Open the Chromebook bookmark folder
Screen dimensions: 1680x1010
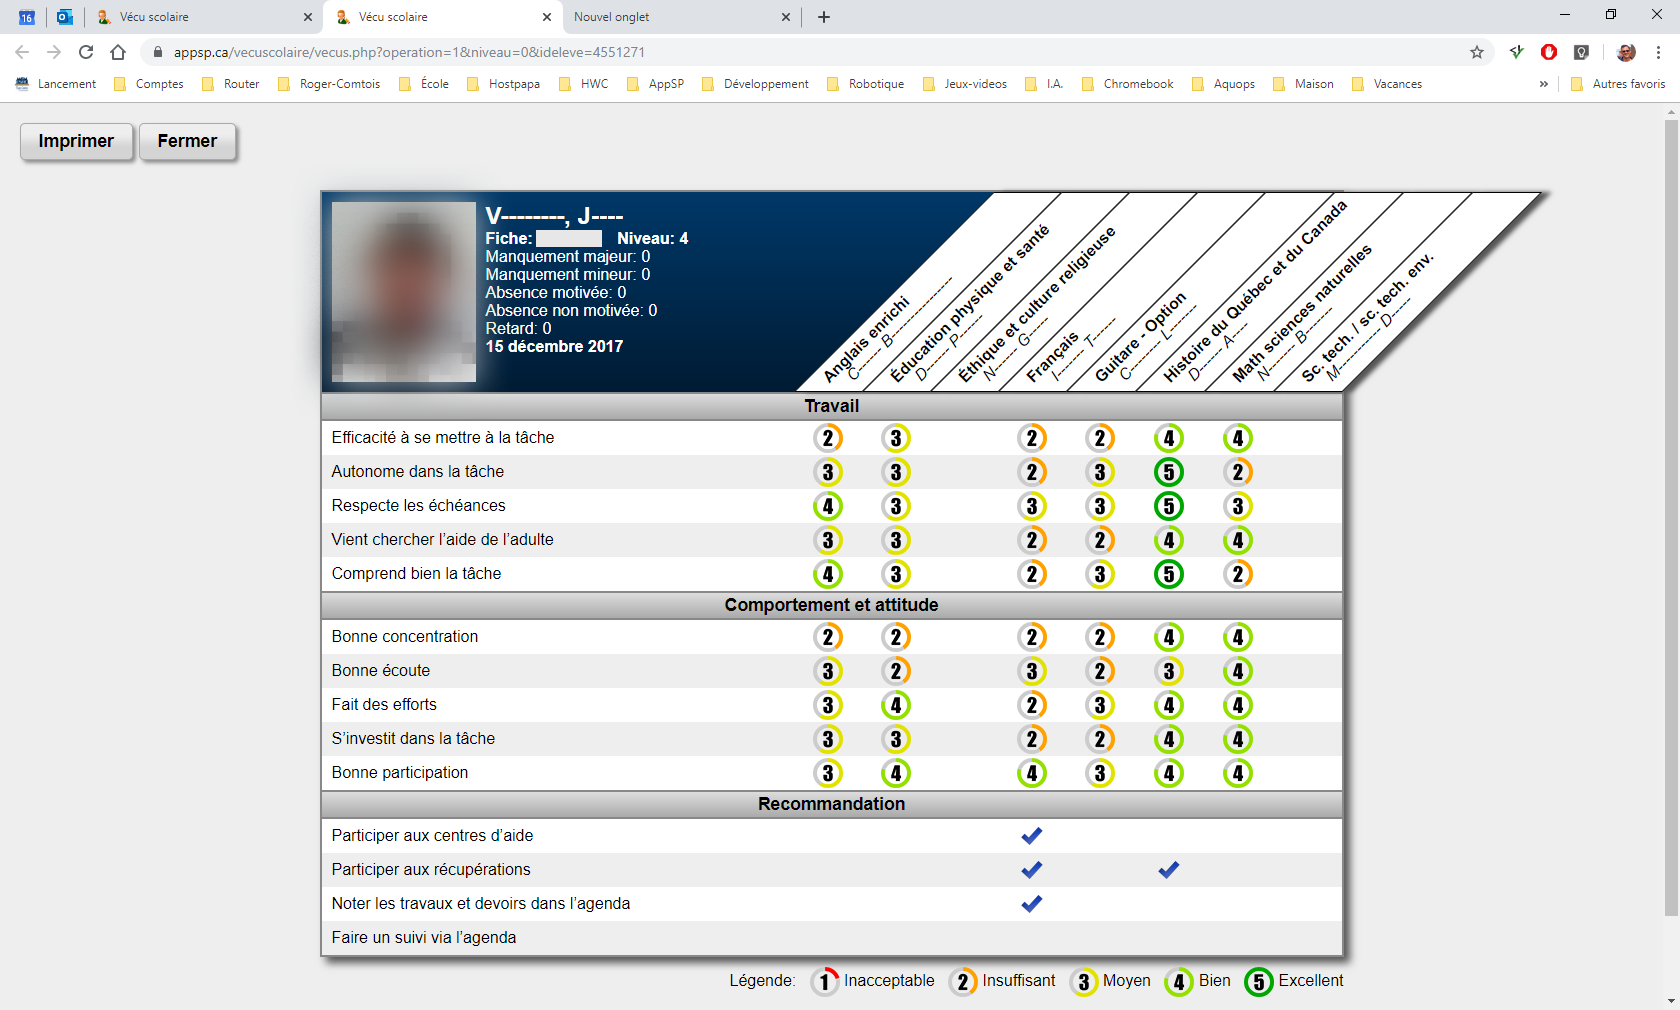pyautogui.click(x=1128, y=84)
